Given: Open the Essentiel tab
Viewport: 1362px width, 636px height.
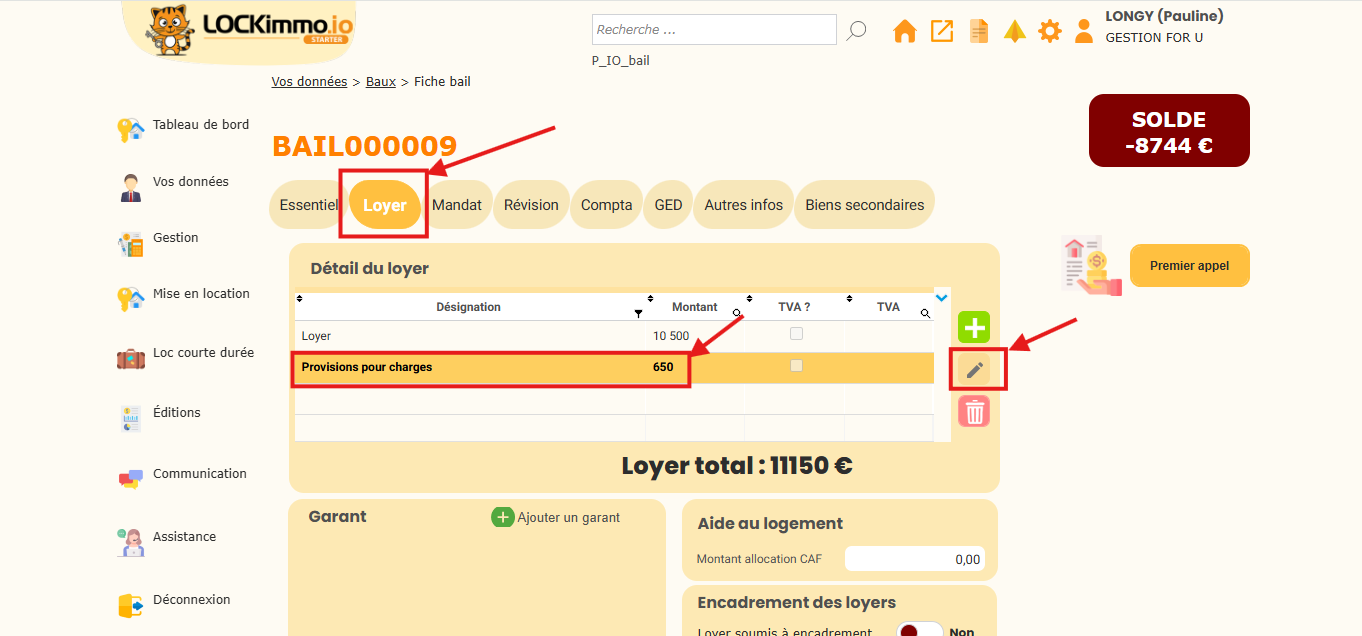Looking at the screenshot, I should click(x=308, y=205).
